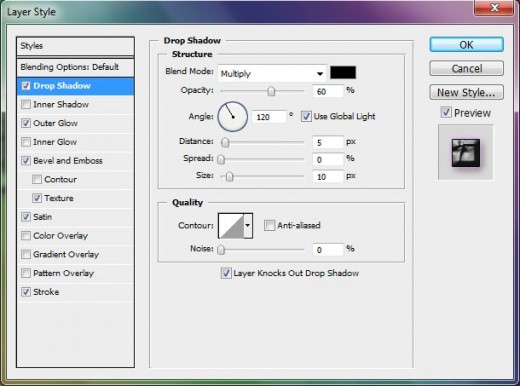Uncheck the Bevel and Emboss checkbox

tap(26, 161)
